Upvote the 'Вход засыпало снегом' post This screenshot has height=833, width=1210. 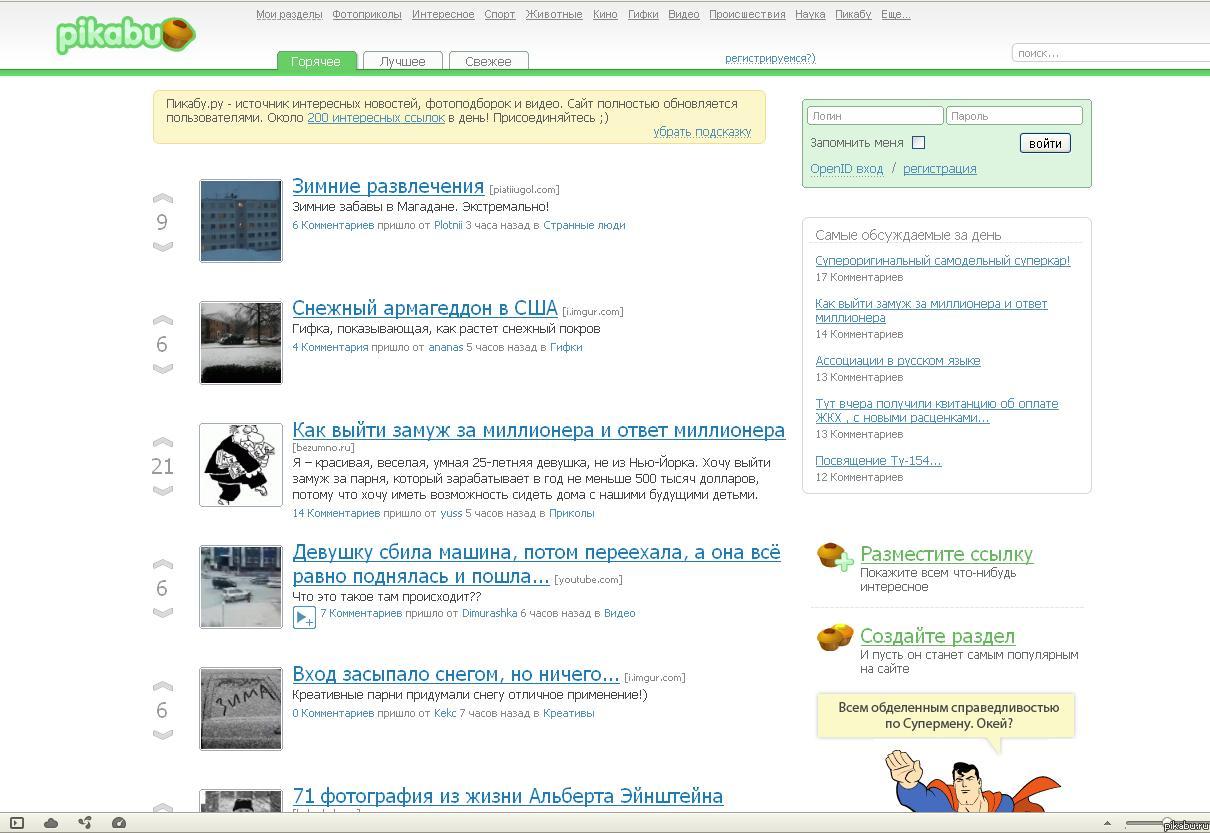pyautogui.click(x=163, y=687)
